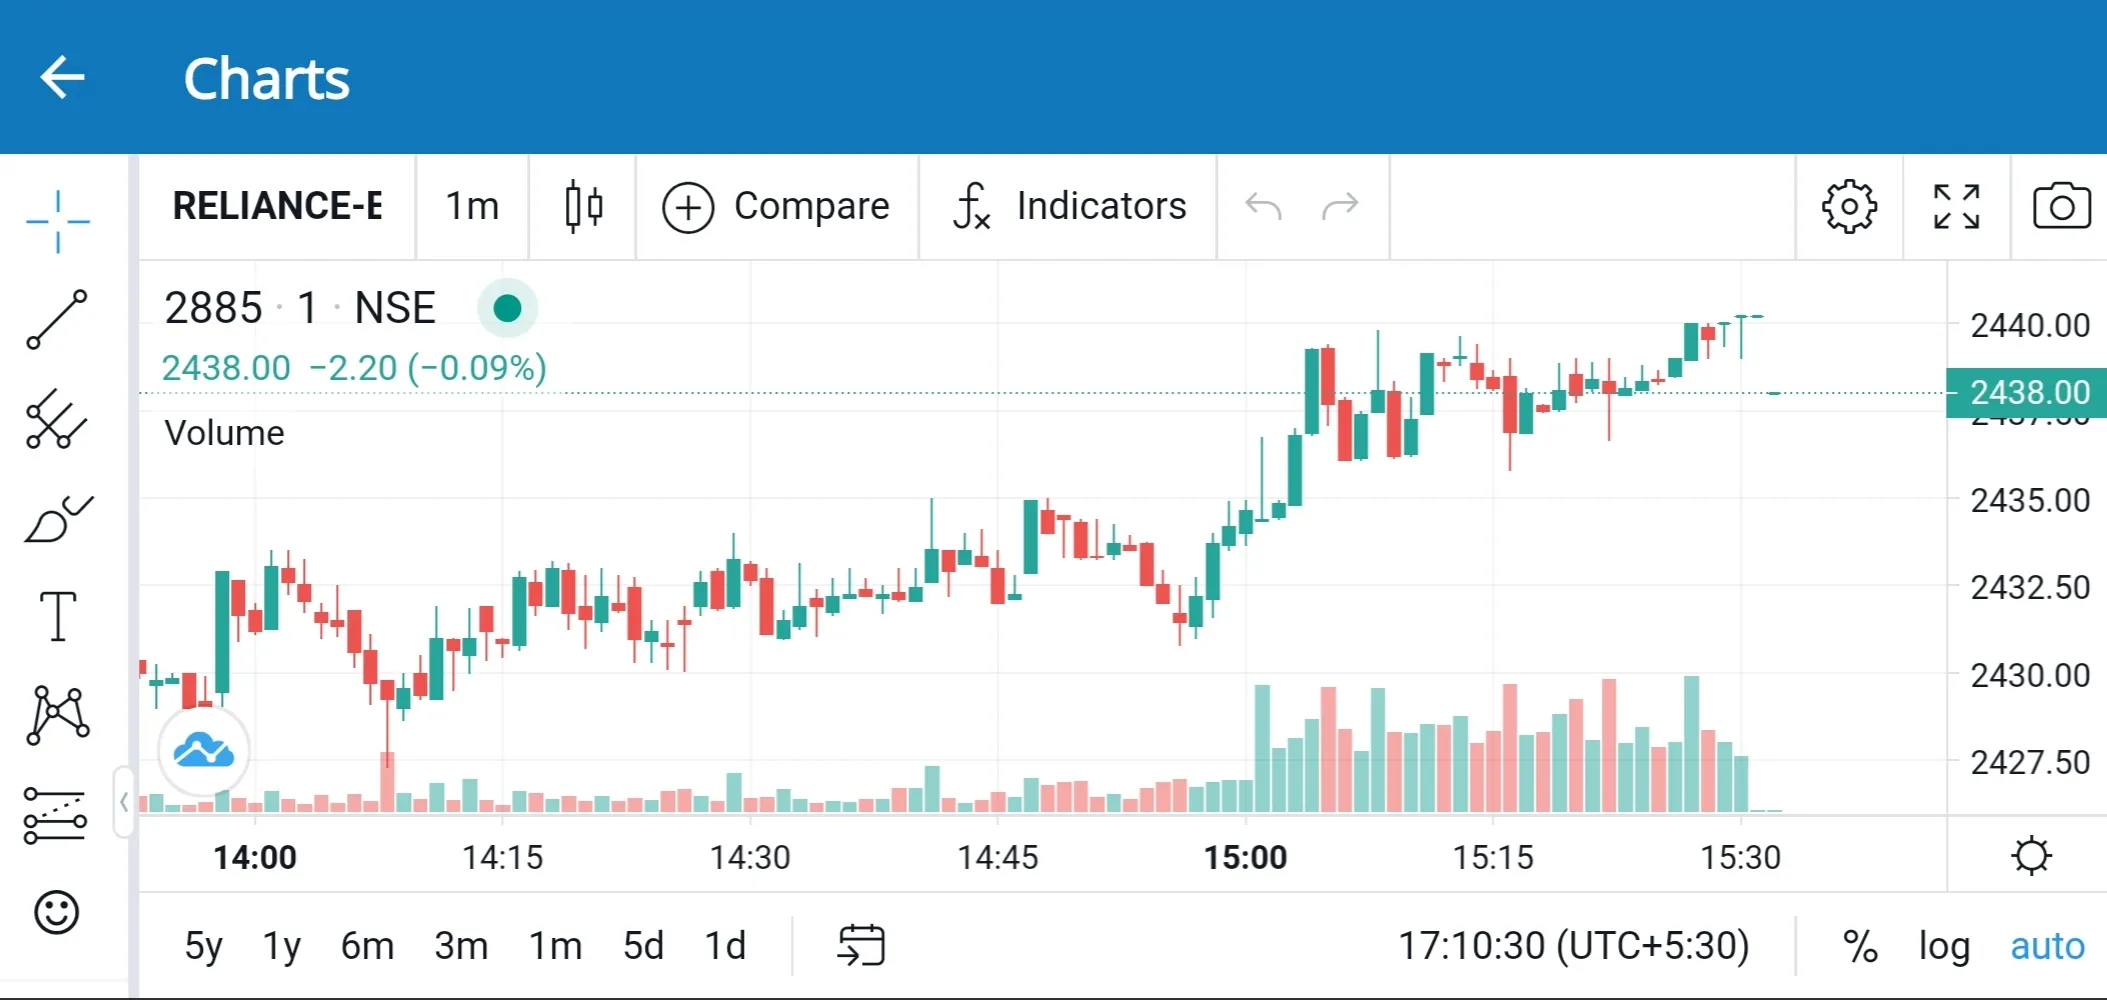Open the 1m interval dropdown
The height and width of the screenshot is (1000, 2107).
click(472, 207)
